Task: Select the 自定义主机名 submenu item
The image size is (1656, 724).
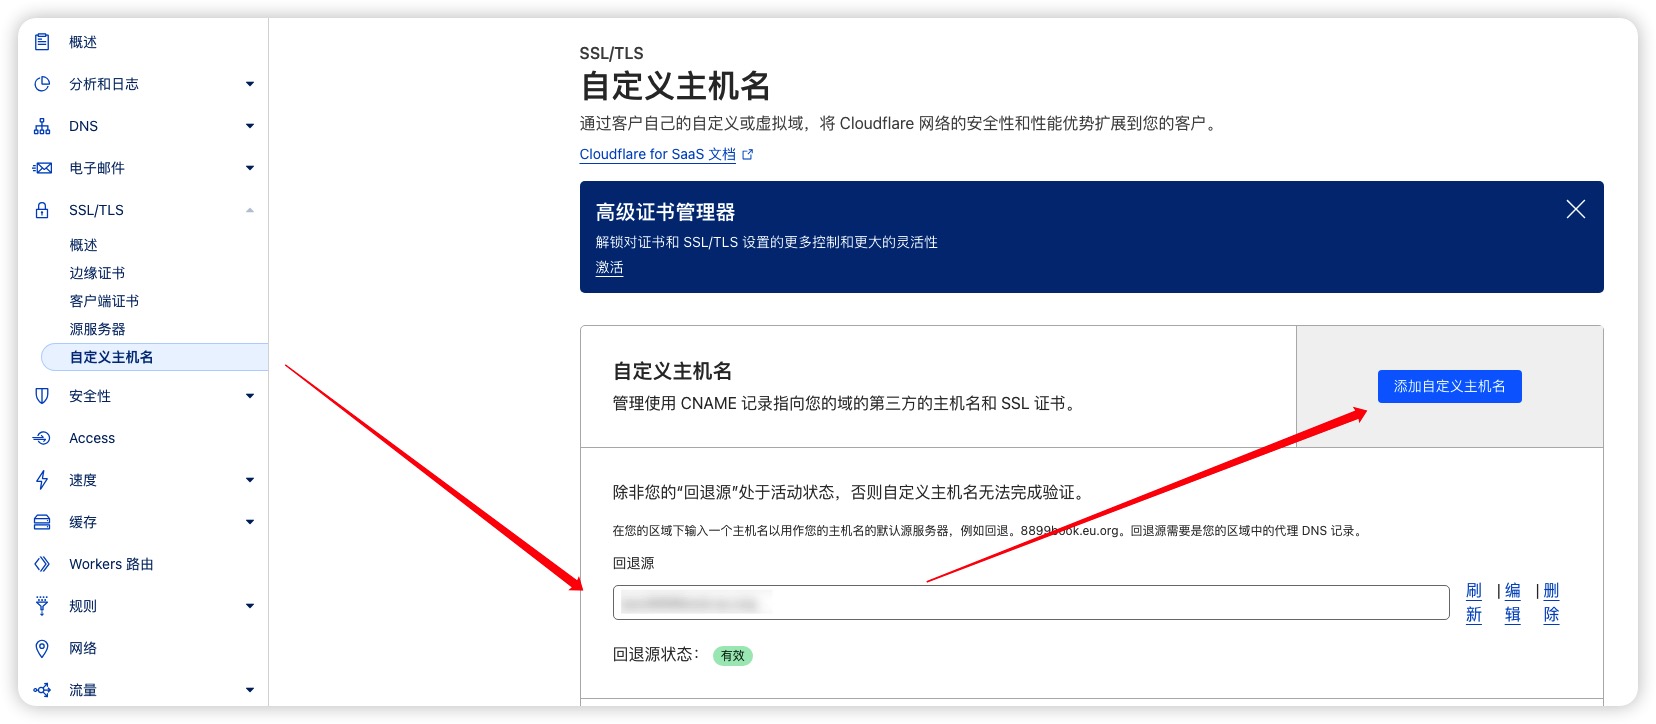Action: tap(154, 357)
